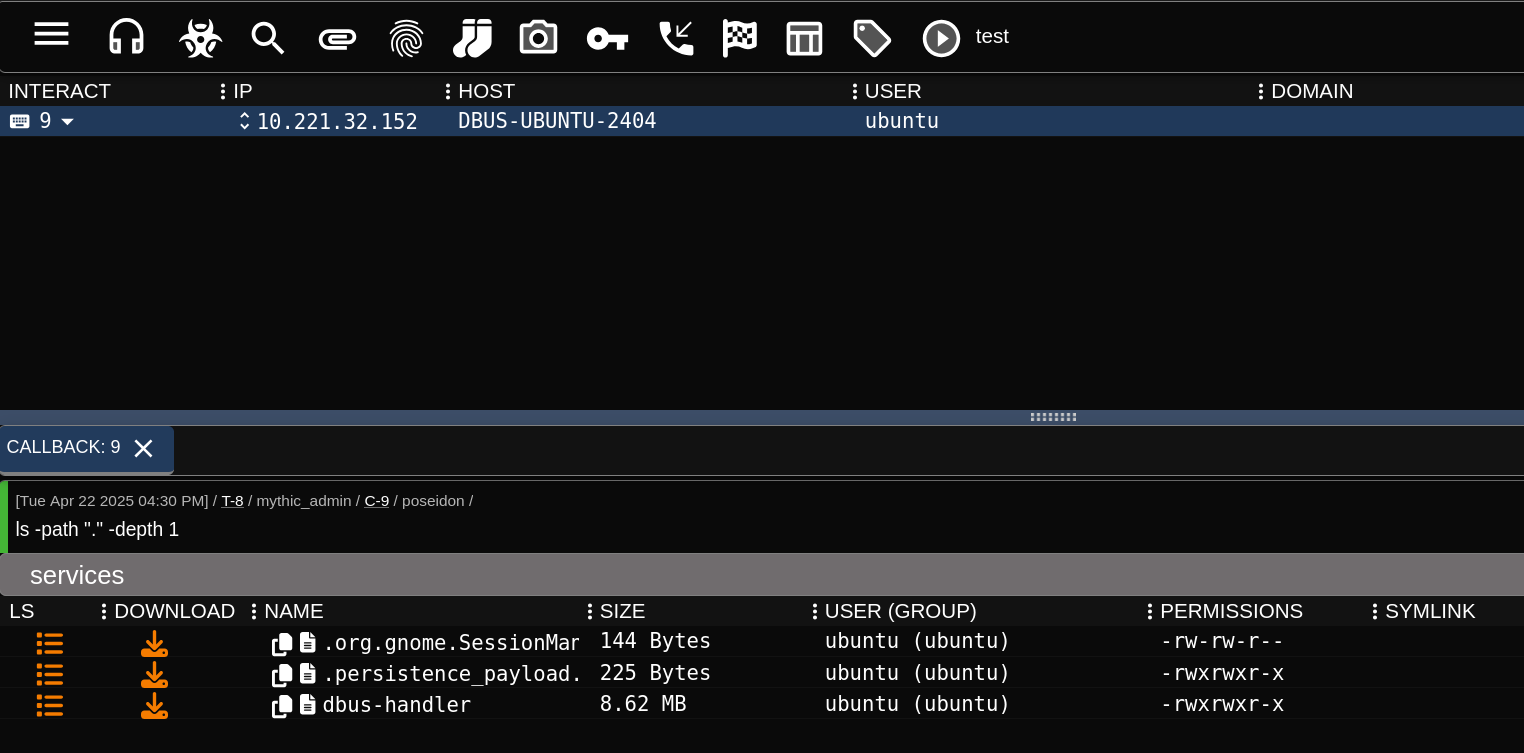
Task: Toggle the IP address selector arrows
Action: [244, 121]
